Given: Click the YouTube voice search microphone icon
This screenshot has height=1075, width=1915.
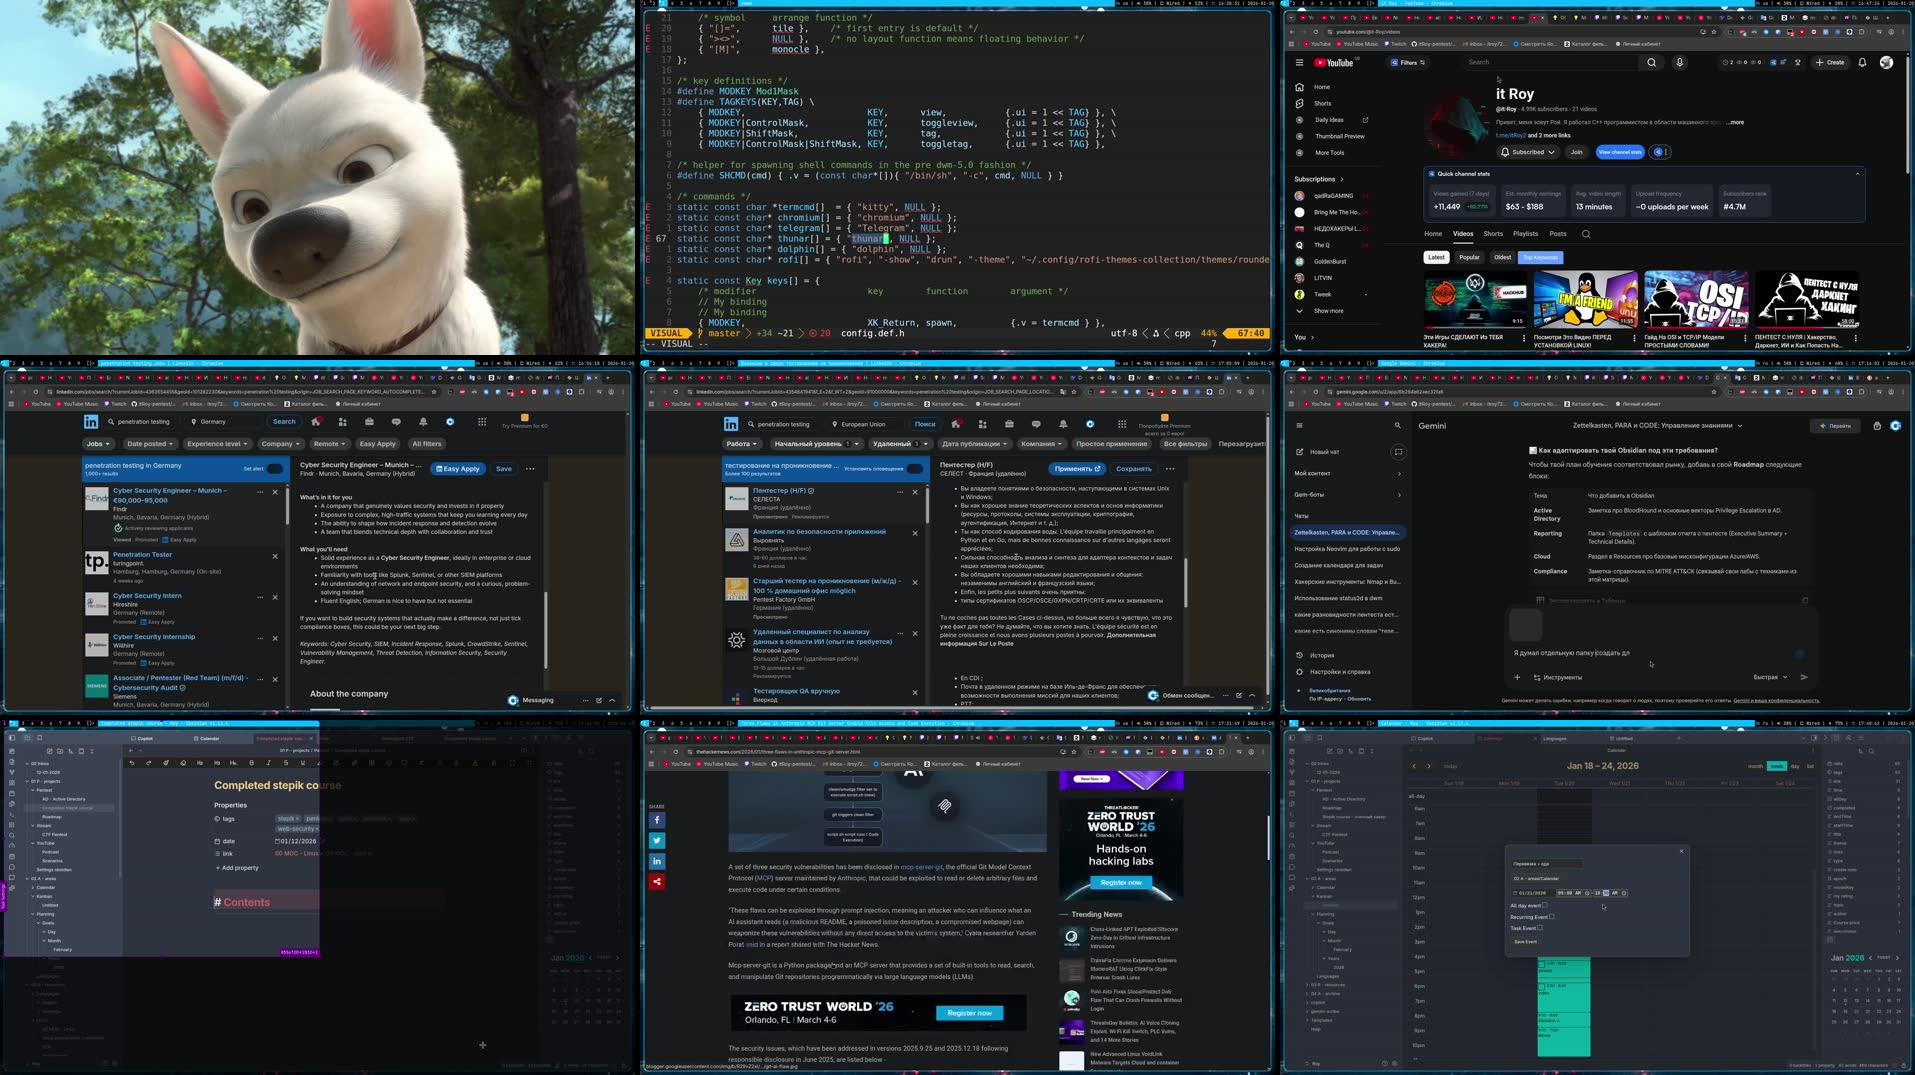Looking at the screenshot, I should pos(1679,62).
